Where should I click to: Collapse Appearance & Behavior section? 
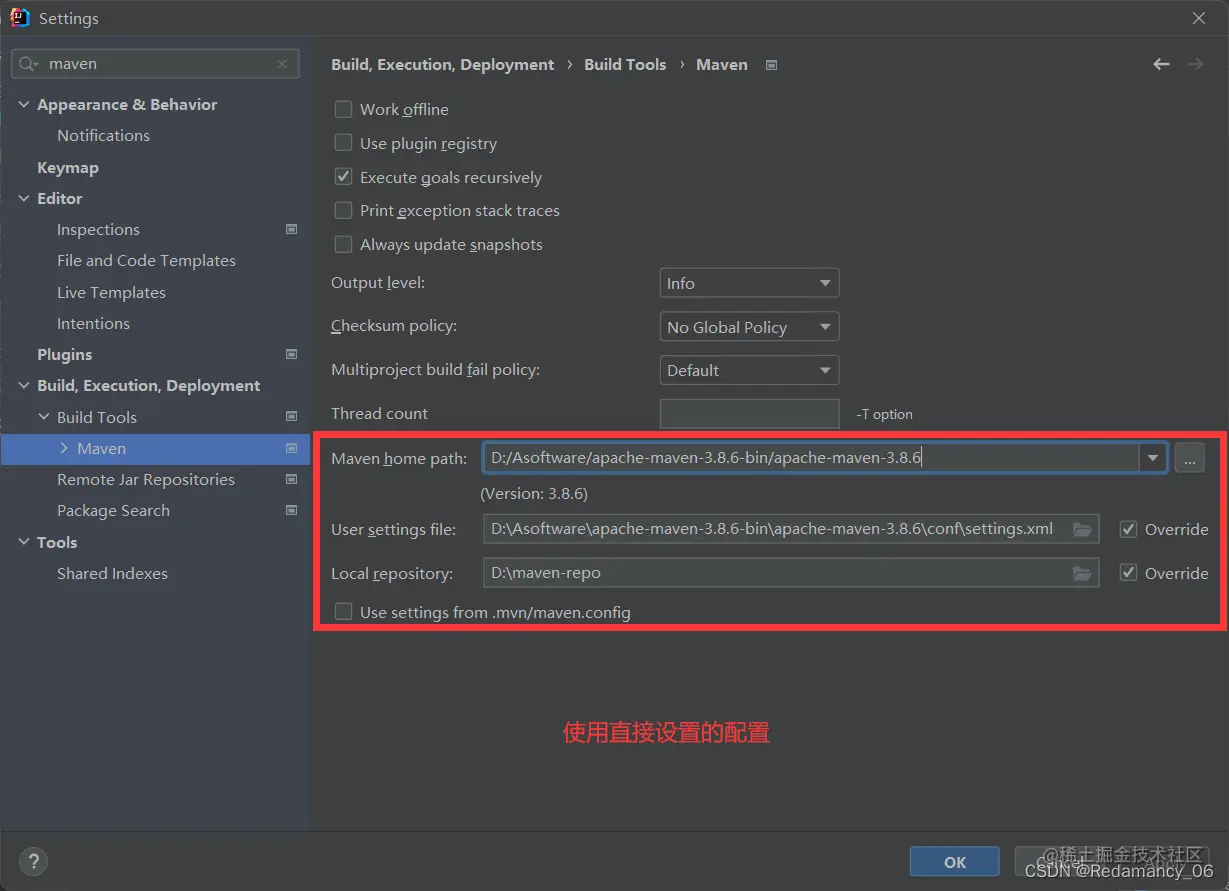(24, 104)
